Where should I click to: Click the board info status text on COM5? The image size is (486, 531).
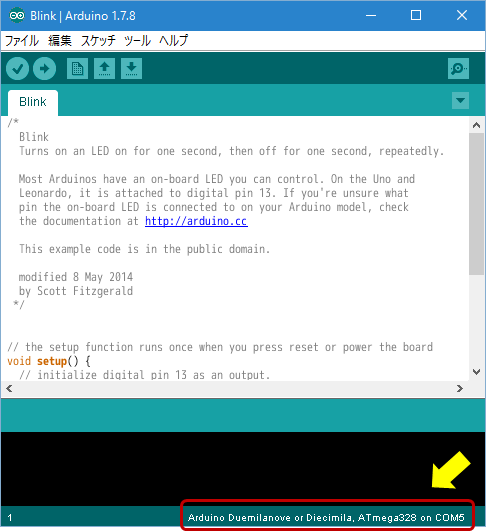pyautogui.click(x=326, y=517)
